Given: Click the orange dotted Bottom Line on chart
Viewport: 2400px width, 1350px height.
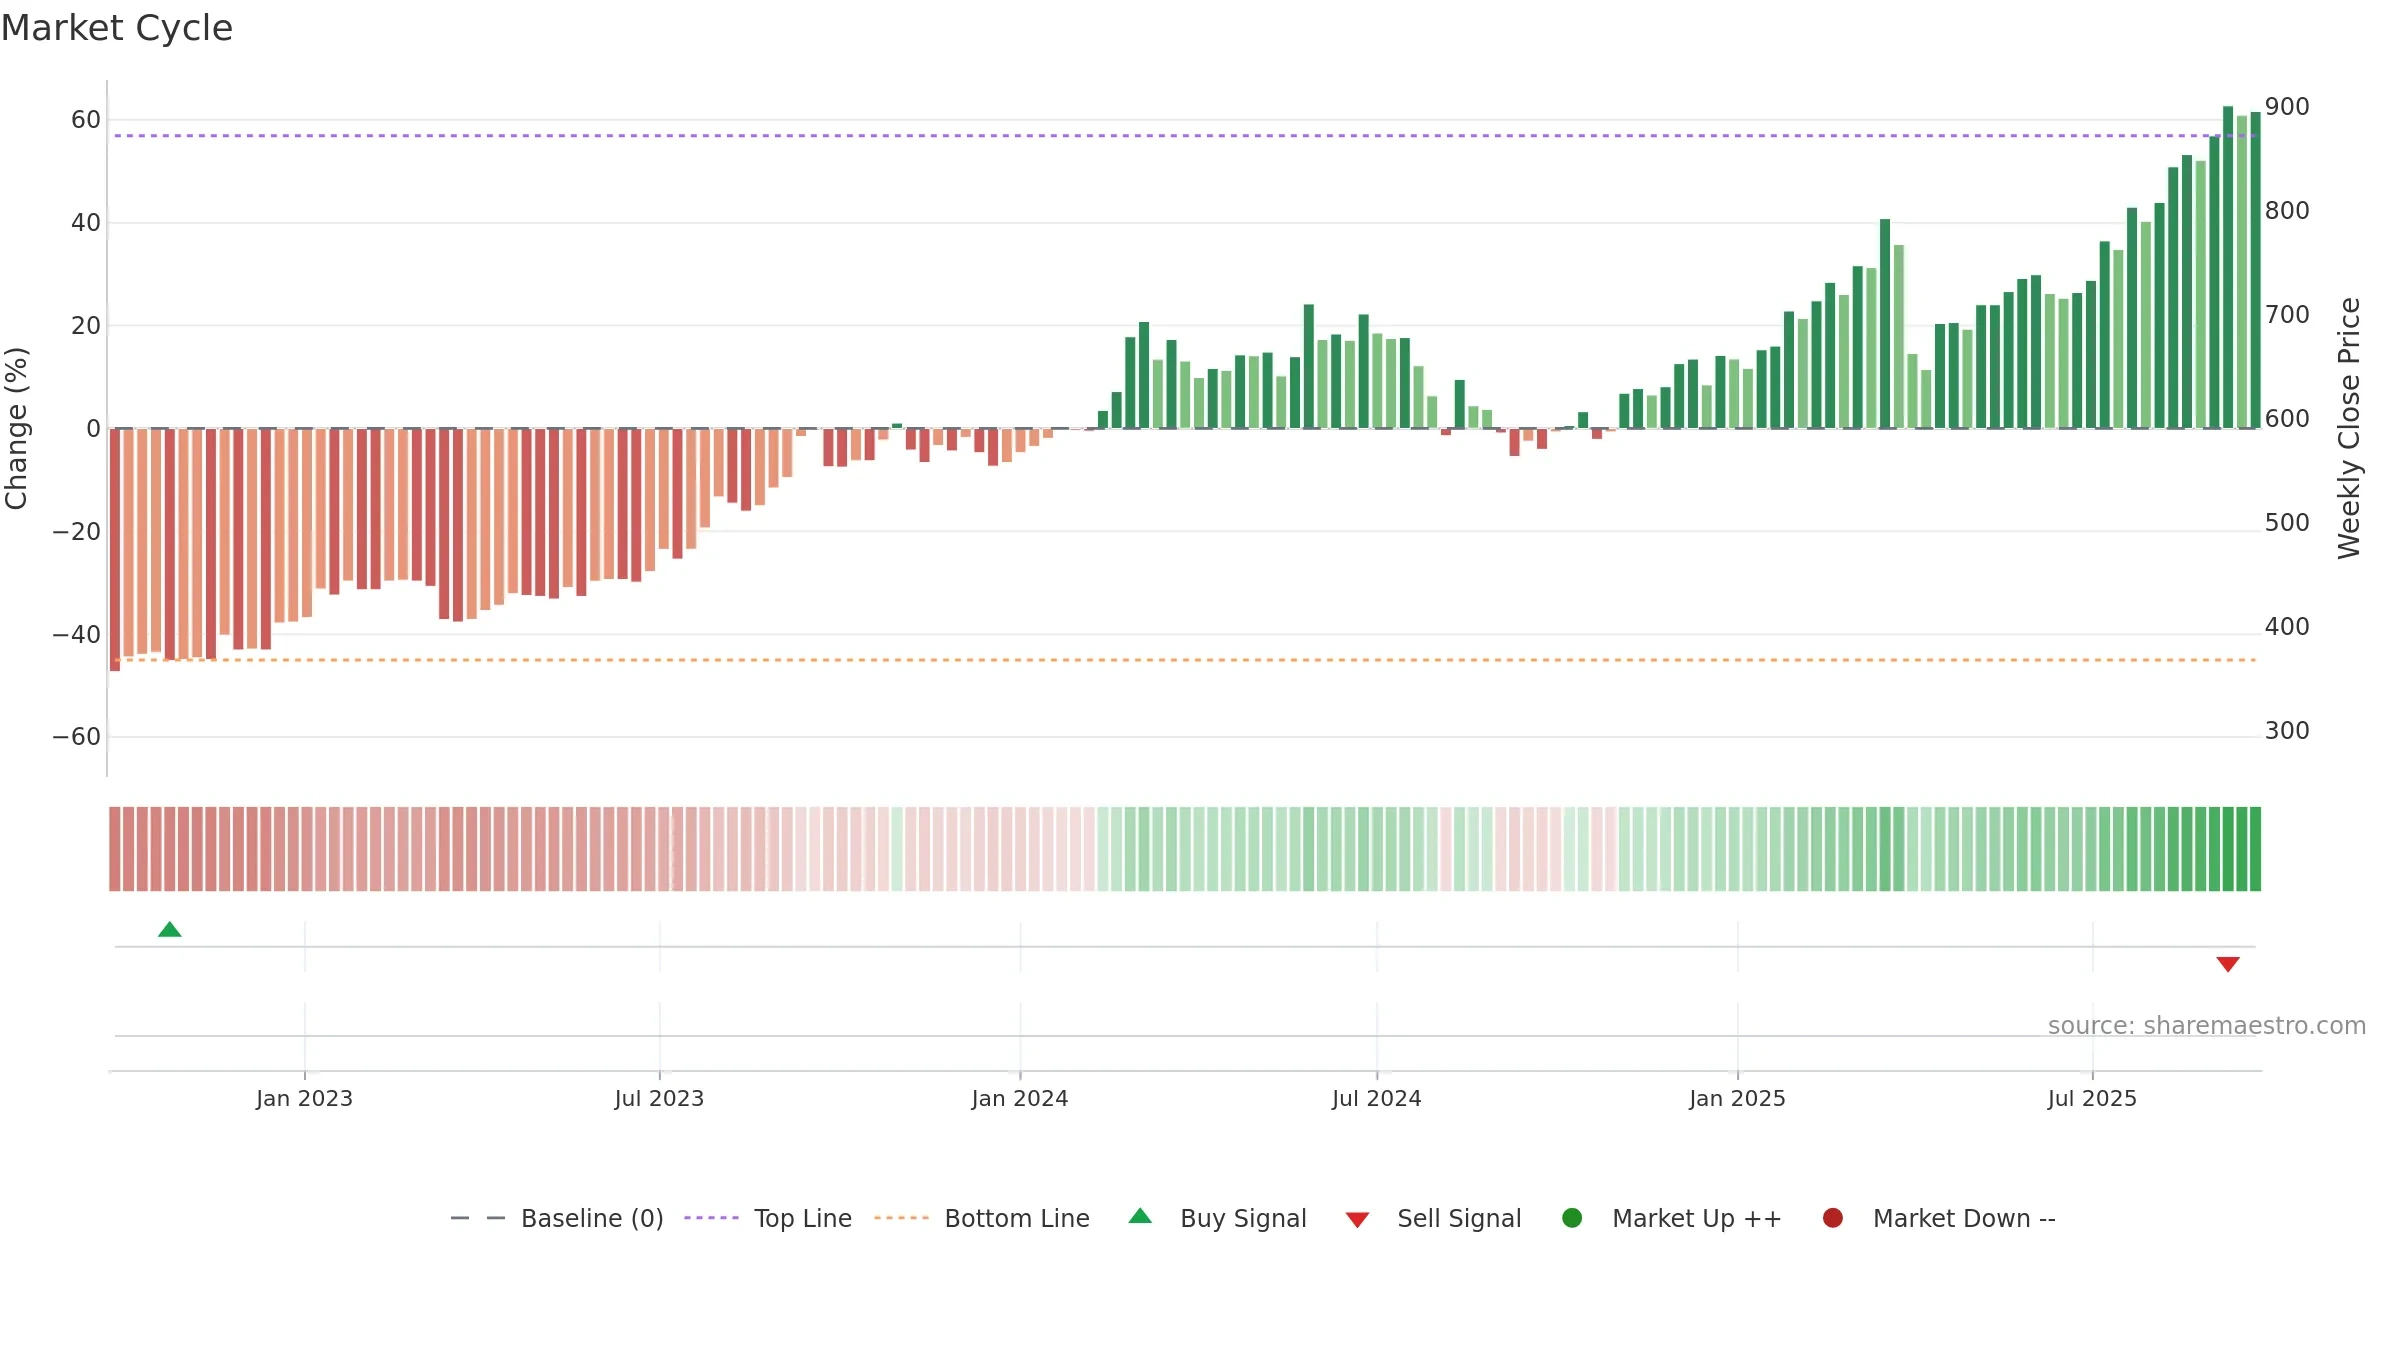Looking at the screenshot, I should 1185,660.
